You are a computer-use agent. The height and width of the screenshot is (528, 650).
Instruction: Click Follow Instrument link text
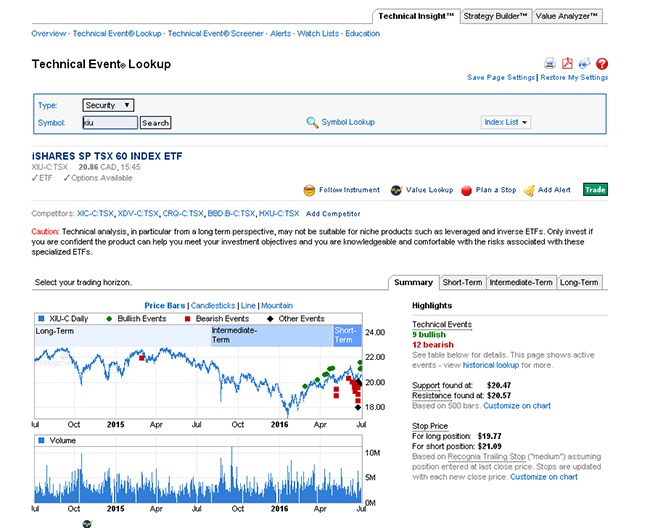[x=349, y=190]
